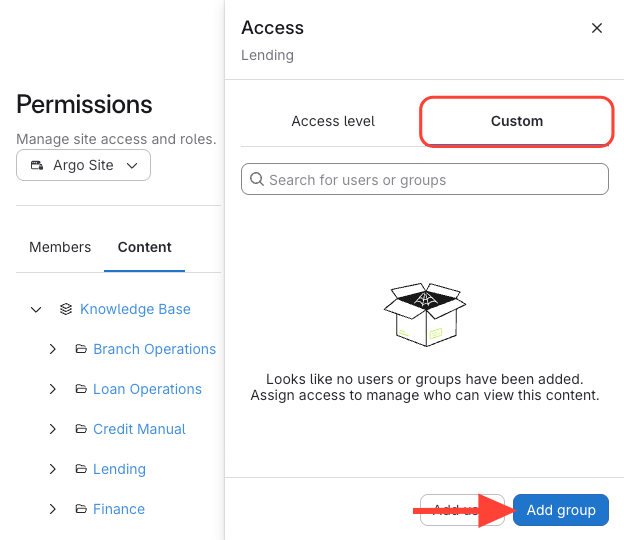Click the site icon beside Argo Site
Viewport: 624px width, 540px height.
pyautogui.click(x=38, y=165)
